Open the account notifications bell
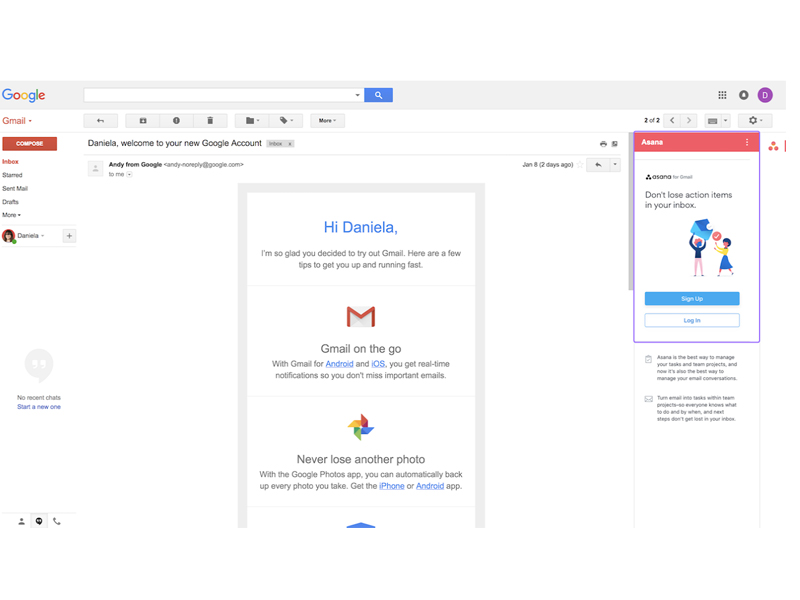The image size is (800, 600). pos(743,95)
